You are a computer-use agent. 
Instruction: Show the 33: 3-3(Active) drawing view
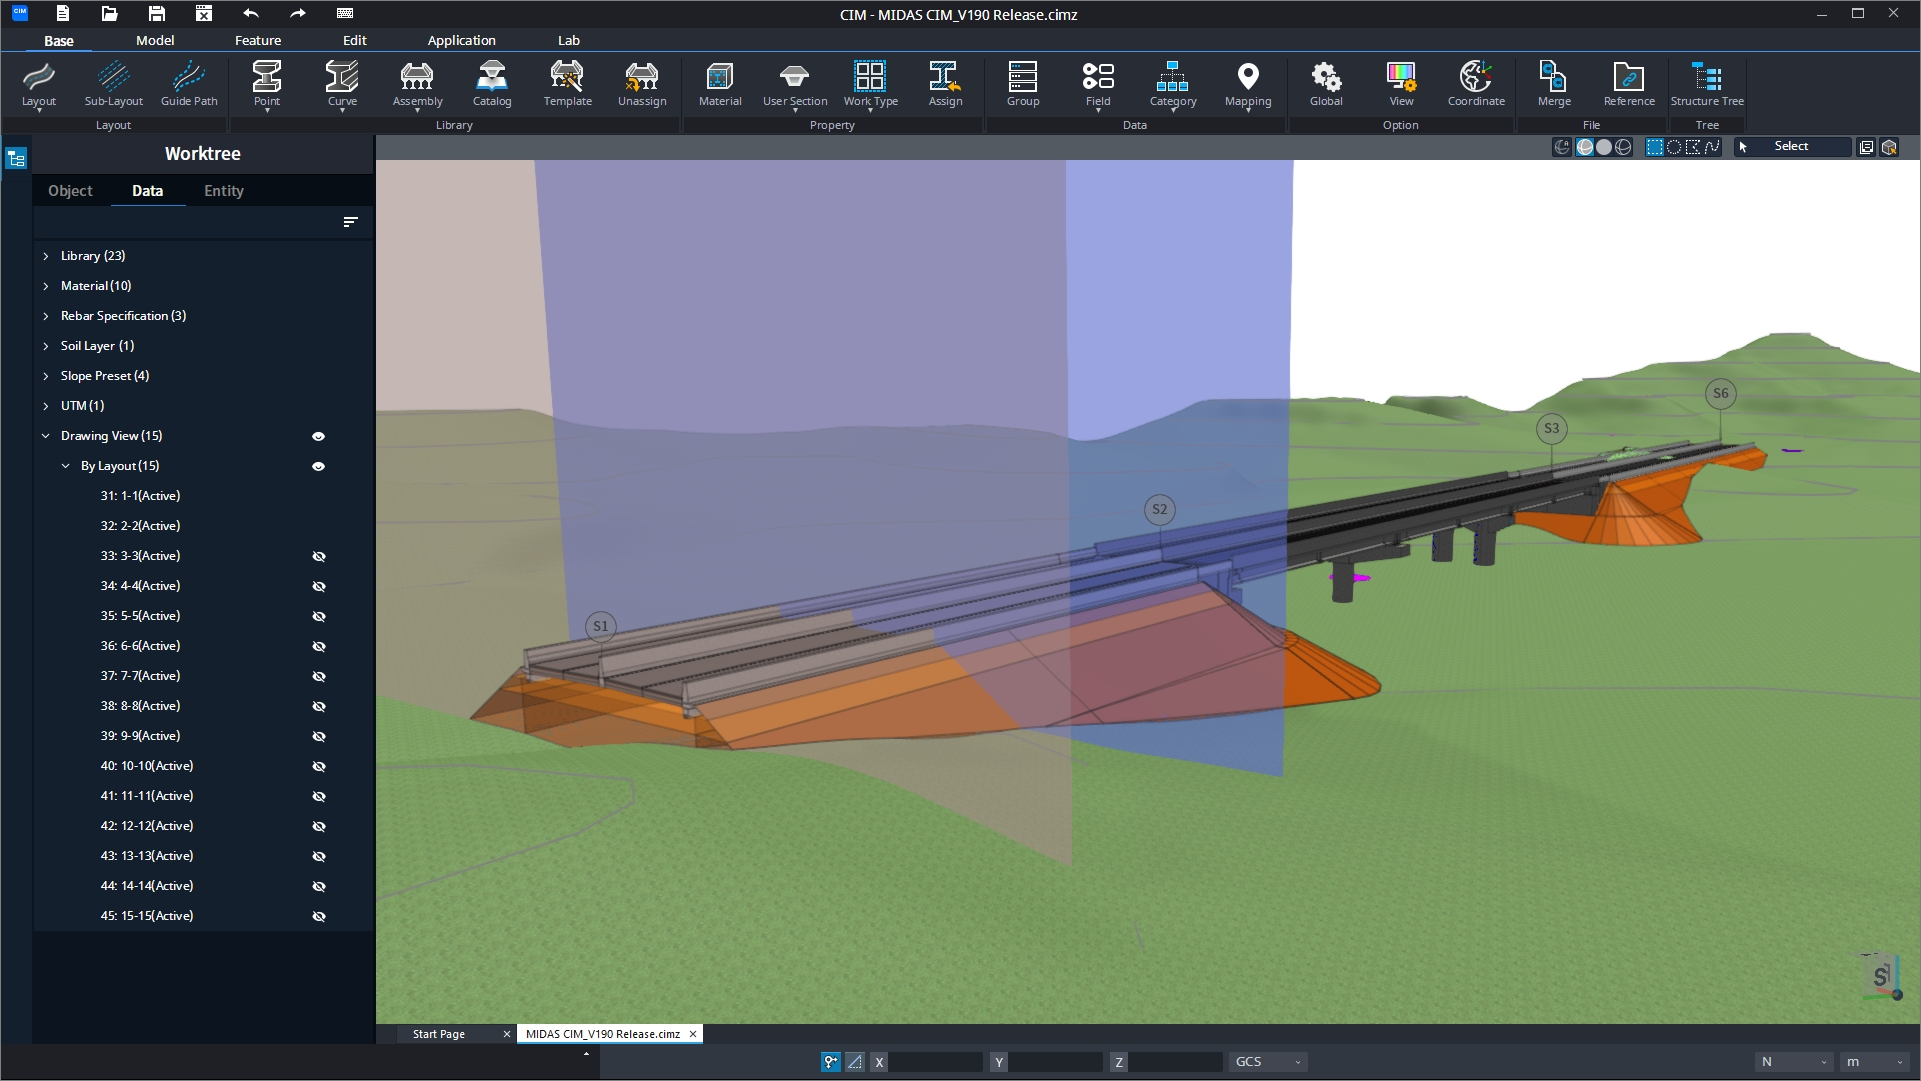pos(319,556)
